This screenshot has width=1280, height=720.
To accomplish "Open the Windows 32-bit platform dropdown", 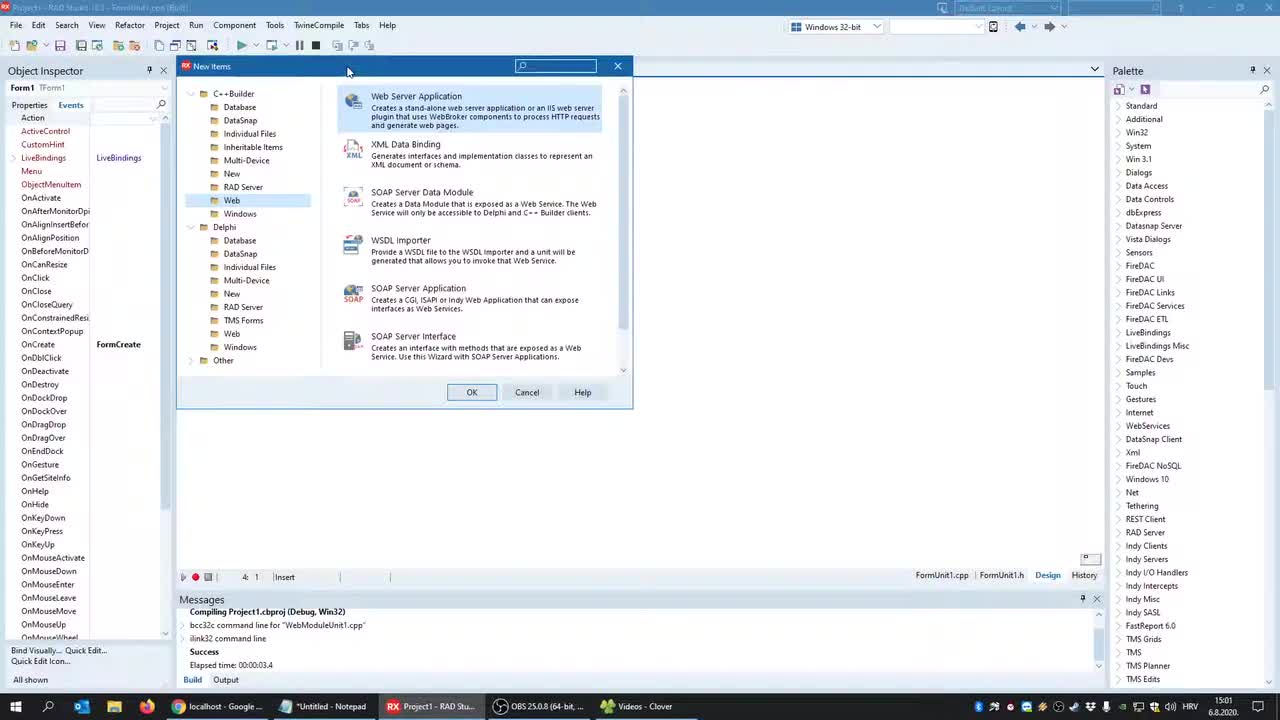I will tap(876, 26).
